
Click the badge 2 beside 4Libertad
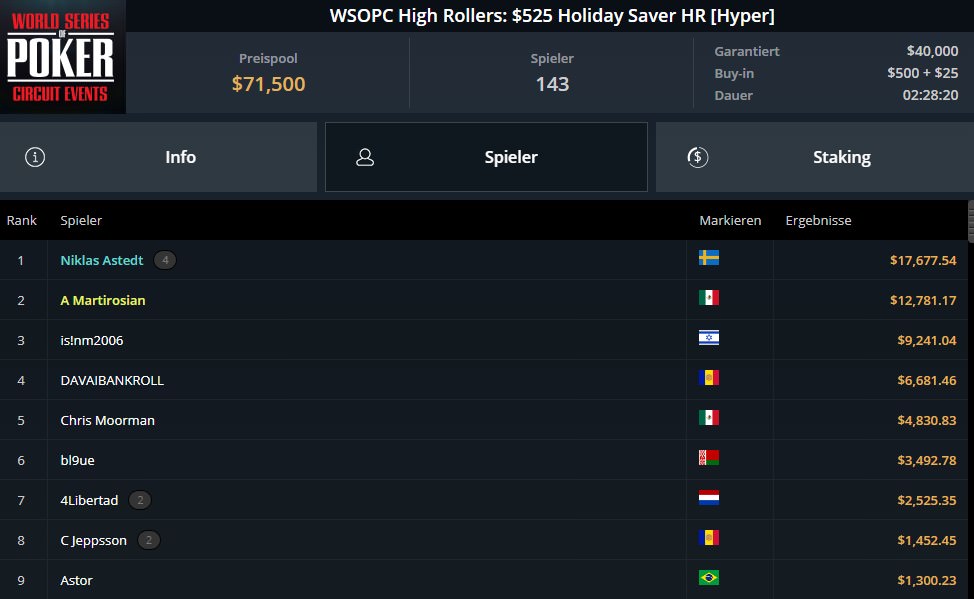pyautogui.click(x=140, y=500)
